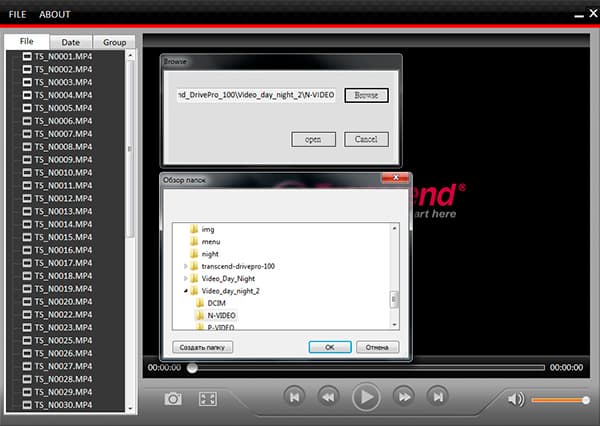This screenshot has height=426, width=600.
Task: Rewind the video playback
Action: (x=328, y=397)
